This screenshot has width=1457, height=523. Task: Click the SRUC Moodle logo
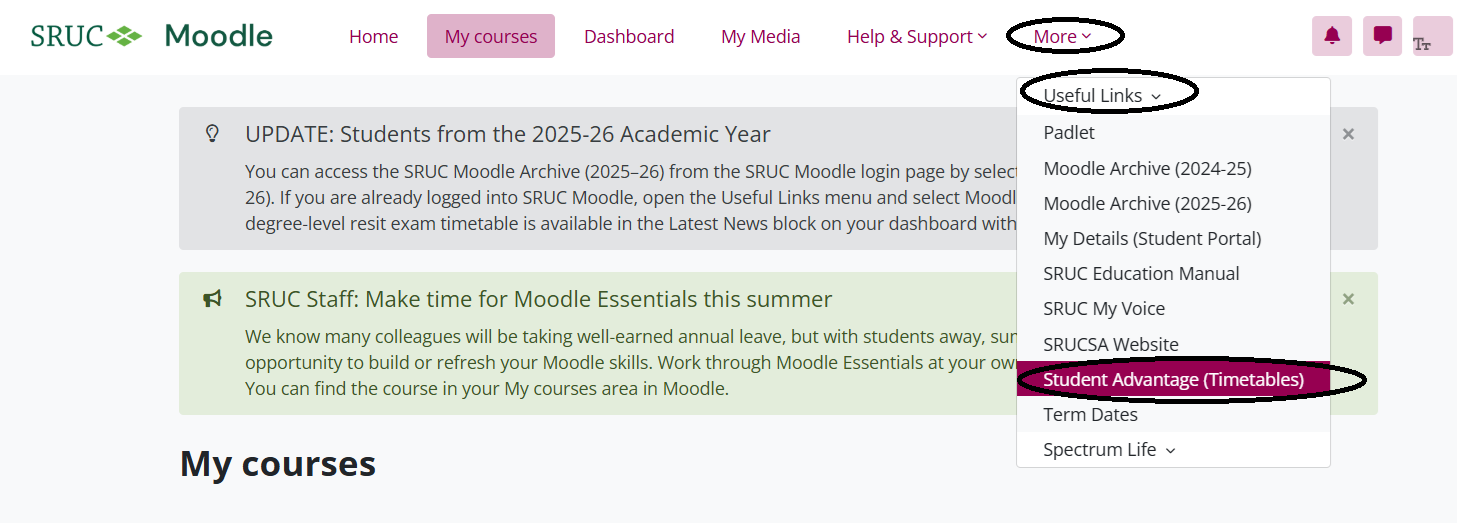152,36
